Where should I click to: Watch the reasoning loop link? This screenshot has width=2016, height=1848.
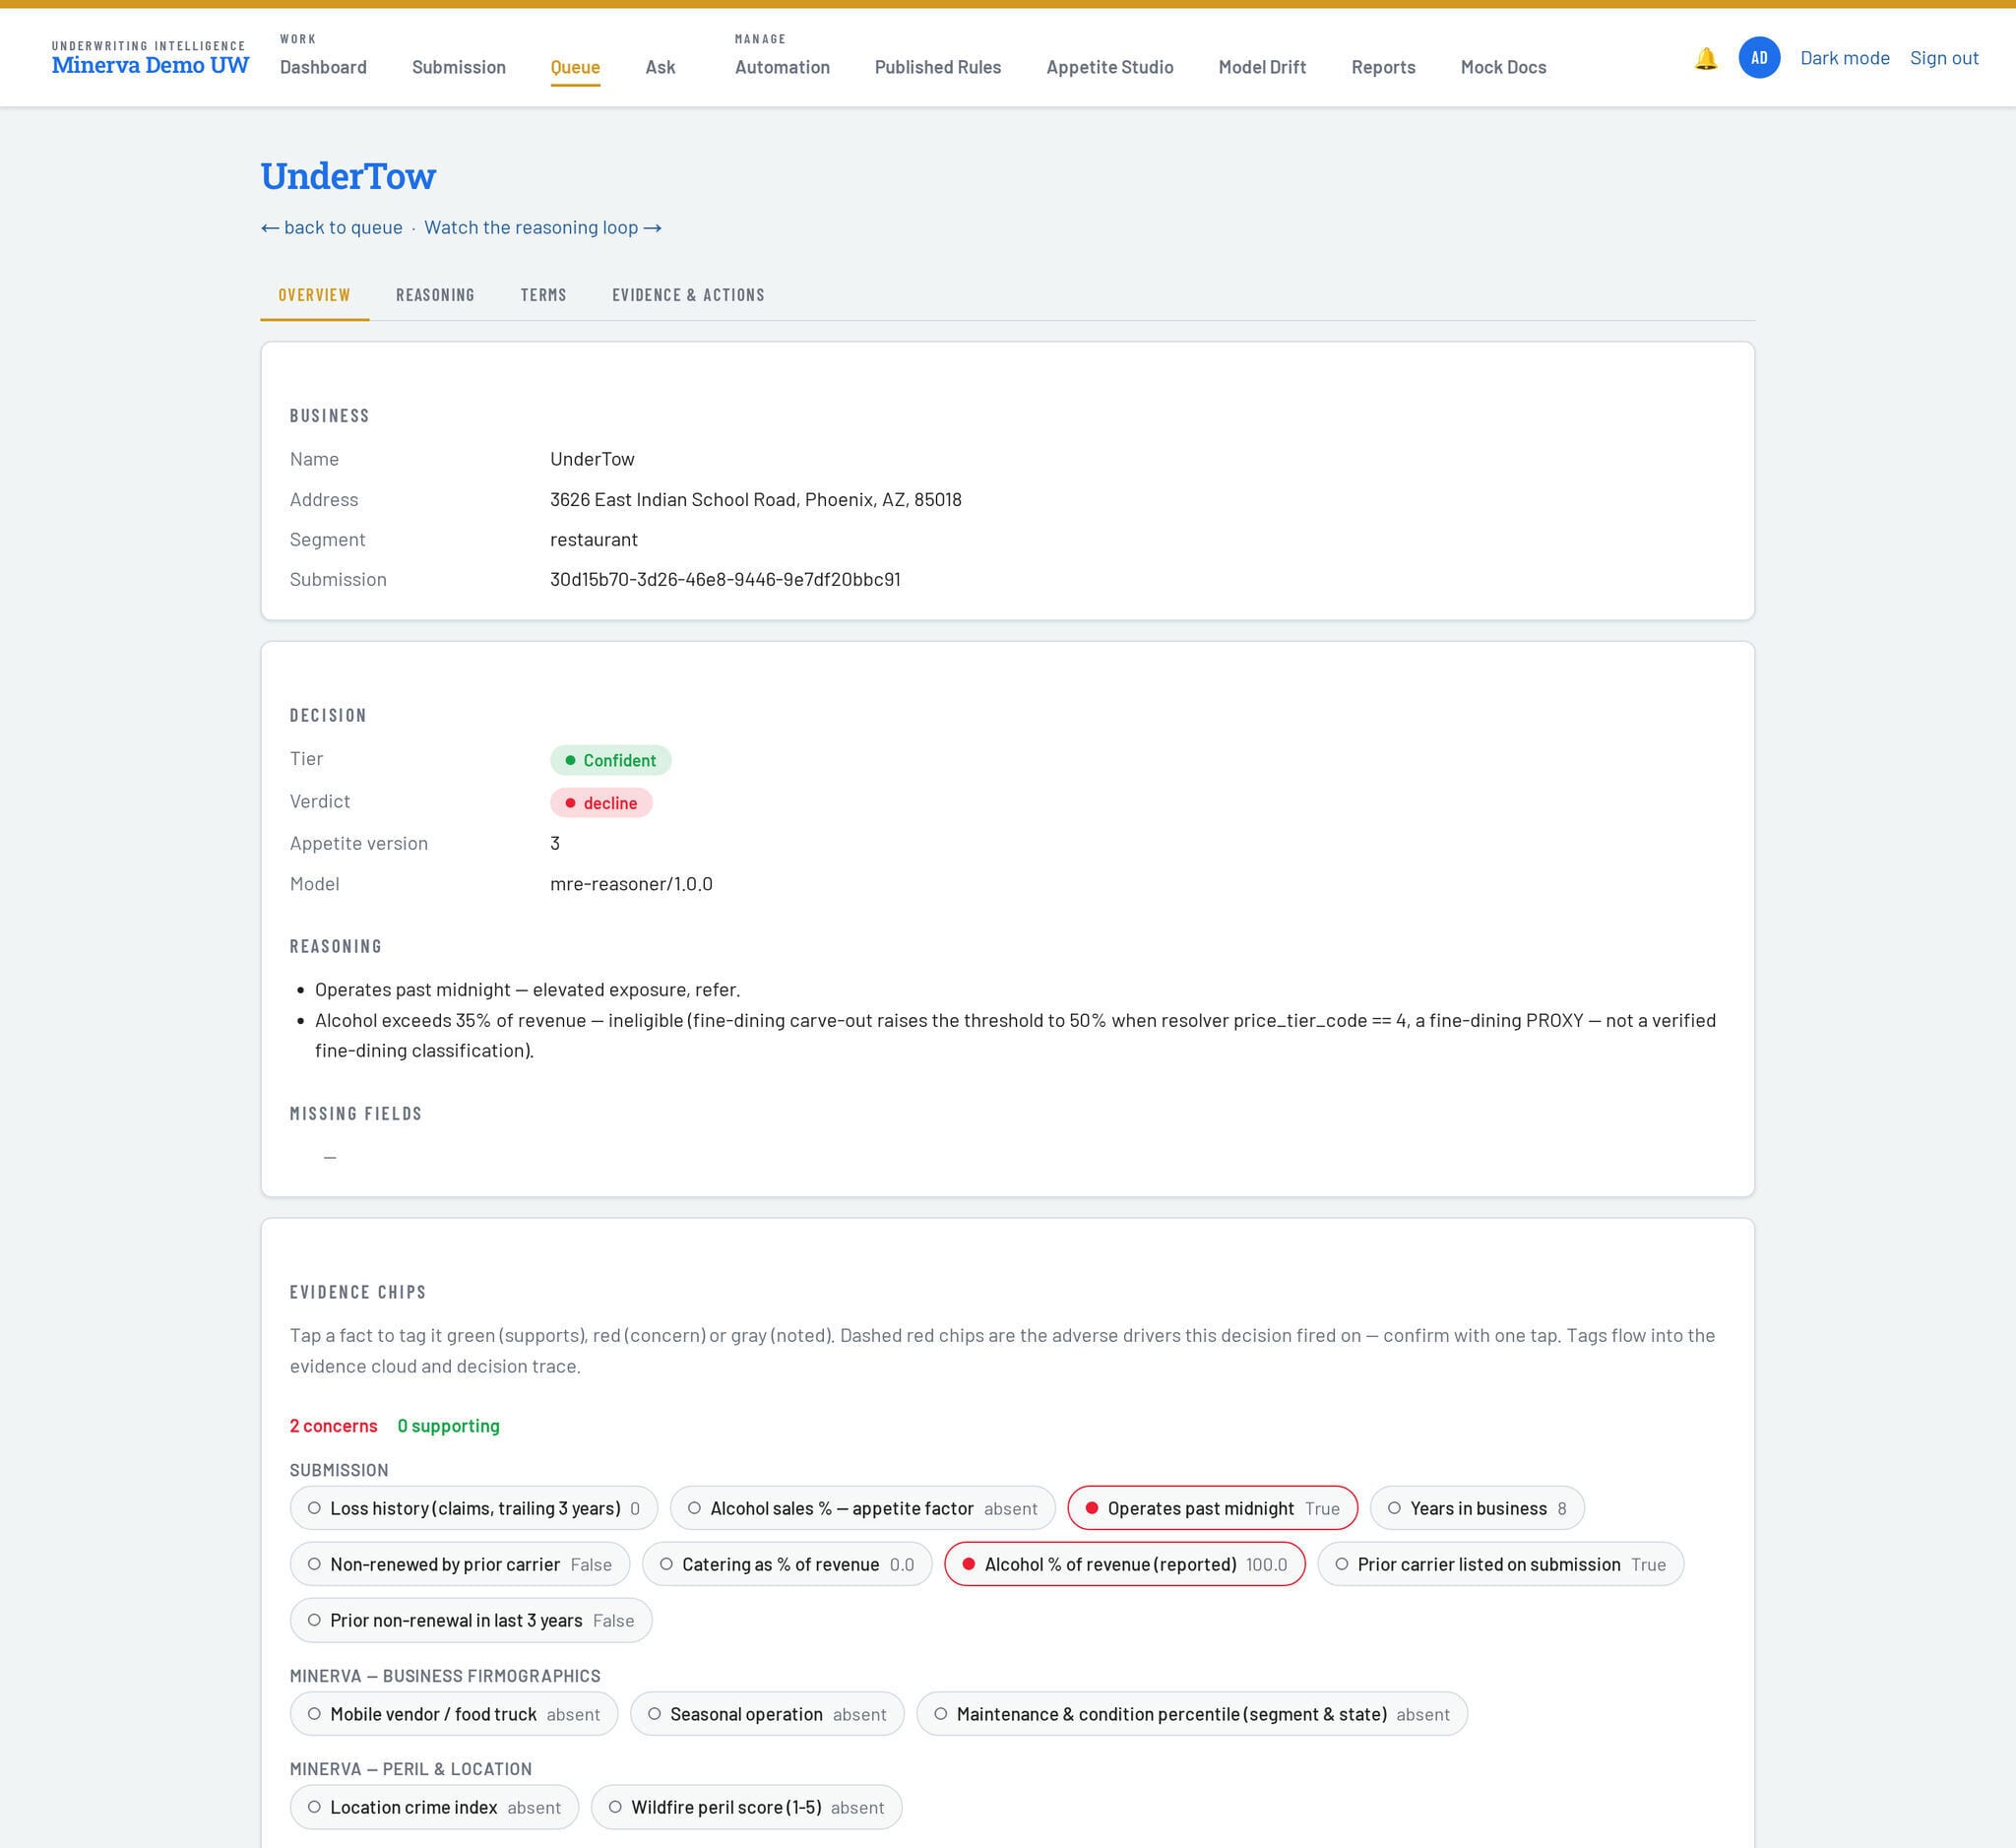543,227
